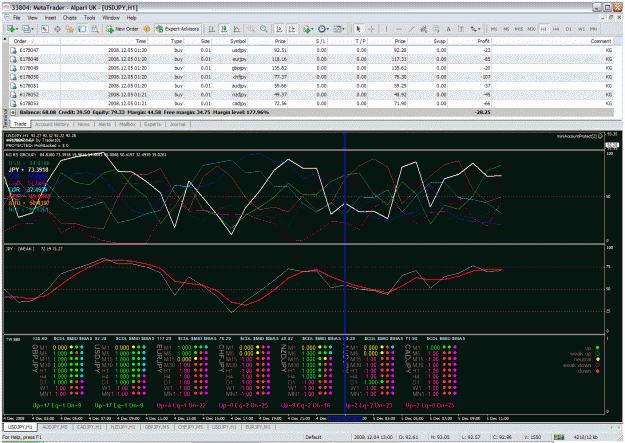This screenshot has height=443, width=625.
Task: Select the AUDJPY,M5 chart tab
Action: click(x=55, y=427)
